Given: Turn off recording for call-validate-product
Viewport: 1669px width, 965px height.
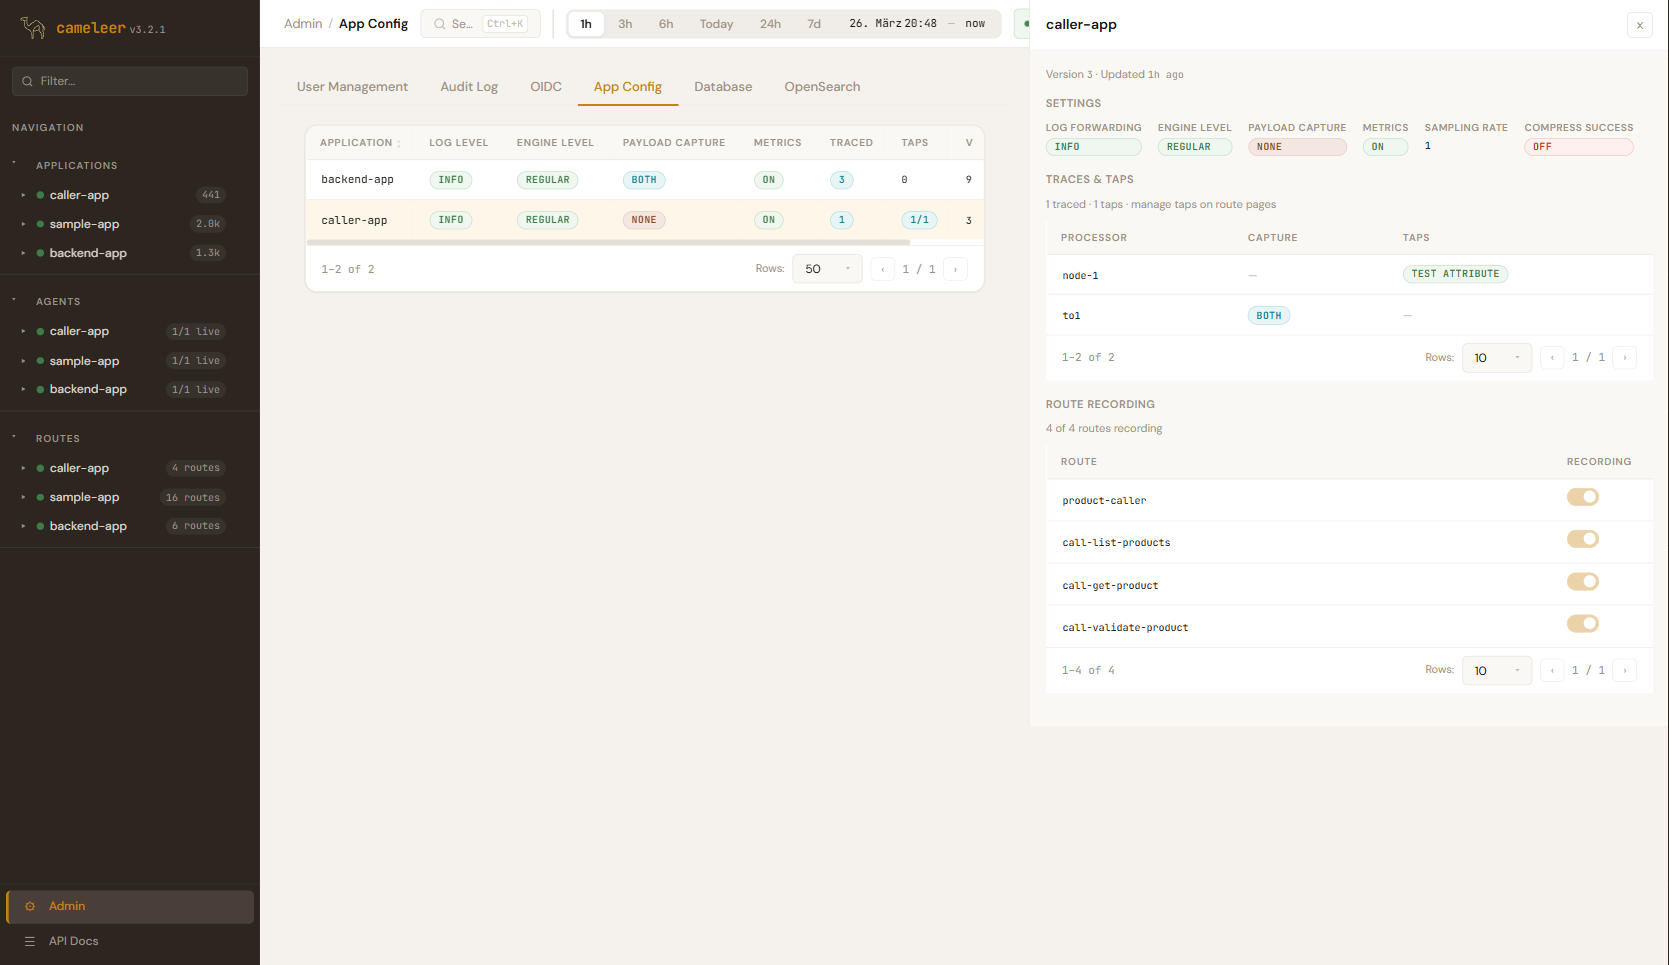Looking at the screenshot, I should [1582, 624].
